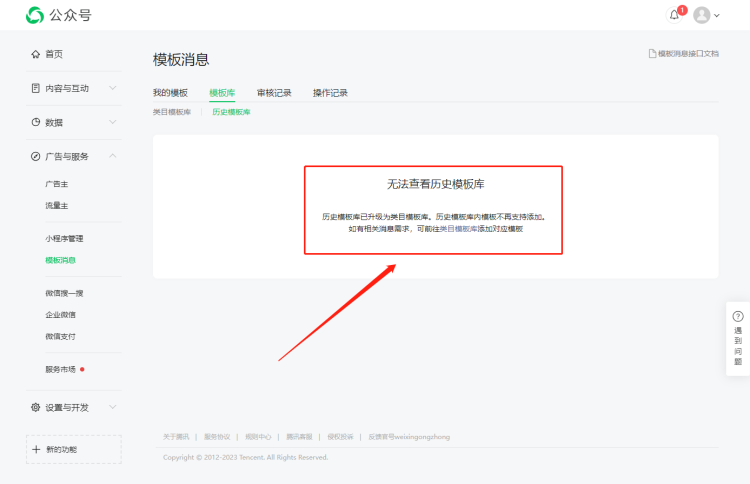Click the 首页 home icon

tap(36, 54)
